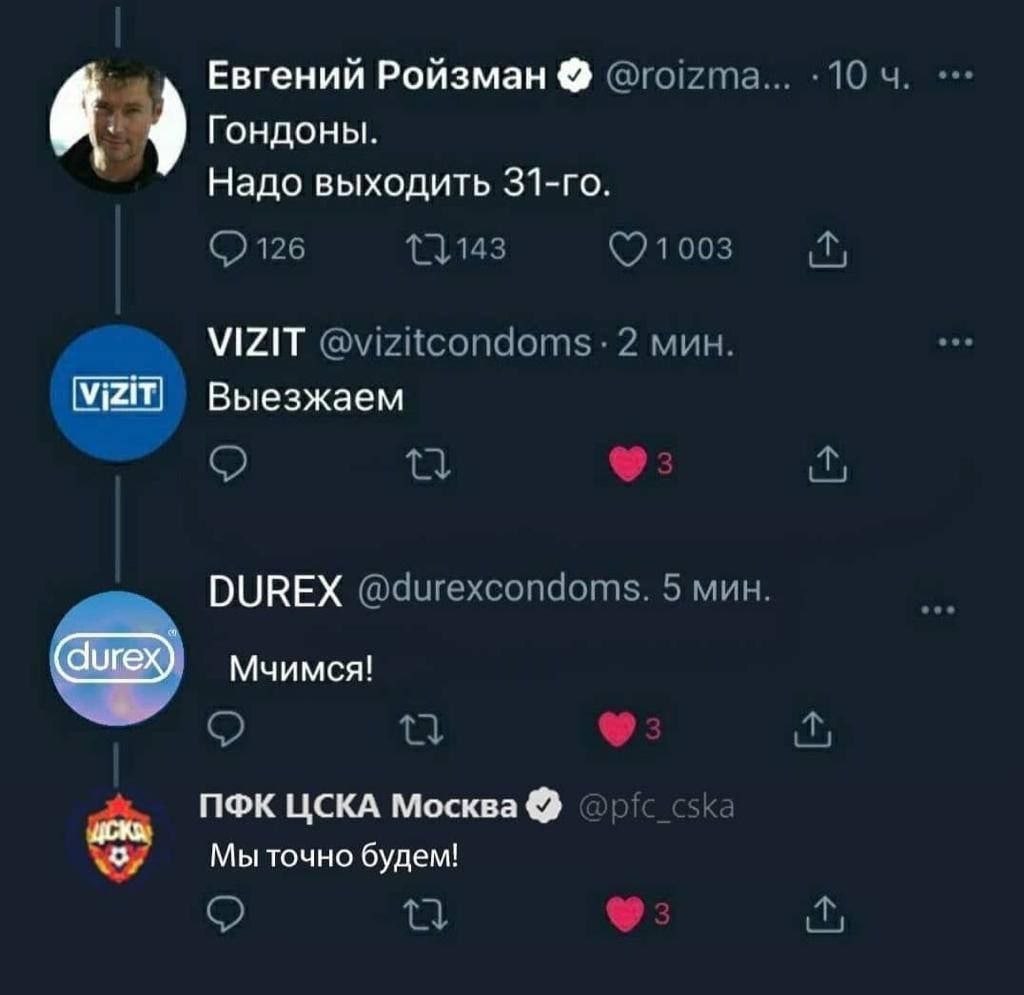Share the VIZIT tweet
Viewport: 1024px width, 995px height.
pyautogui.click(x=827, y=463)
